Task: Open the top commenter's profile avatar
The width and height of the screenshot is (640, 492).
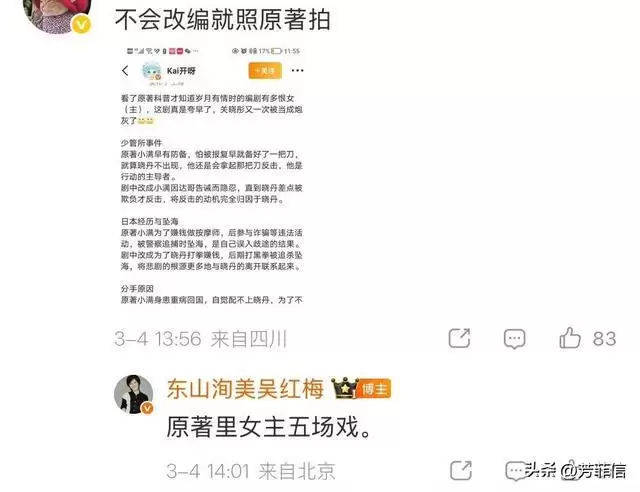Action: 57,14
